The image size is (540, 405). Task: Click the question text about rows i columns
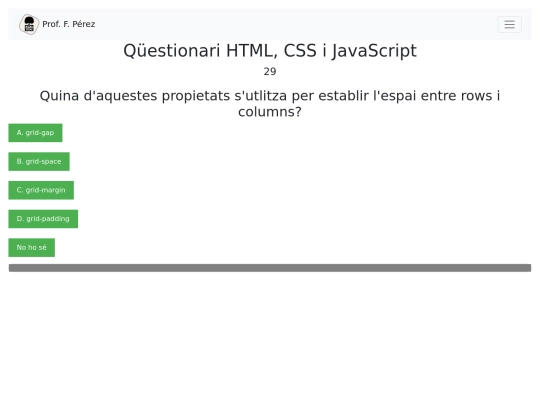(x=270, y=104)
